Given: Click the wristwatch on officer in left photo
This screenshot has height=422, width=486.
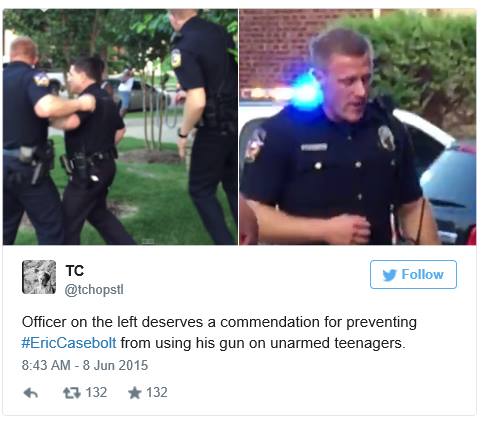Looking at the screenshot, I should (x=182, y=134).
